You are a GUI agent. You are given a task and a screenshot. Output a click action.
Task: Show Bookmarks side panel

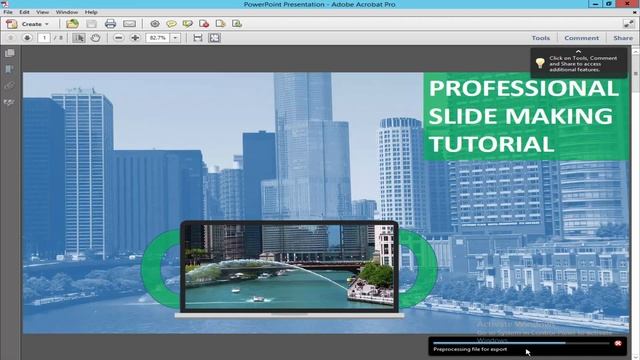pos(9,69)
